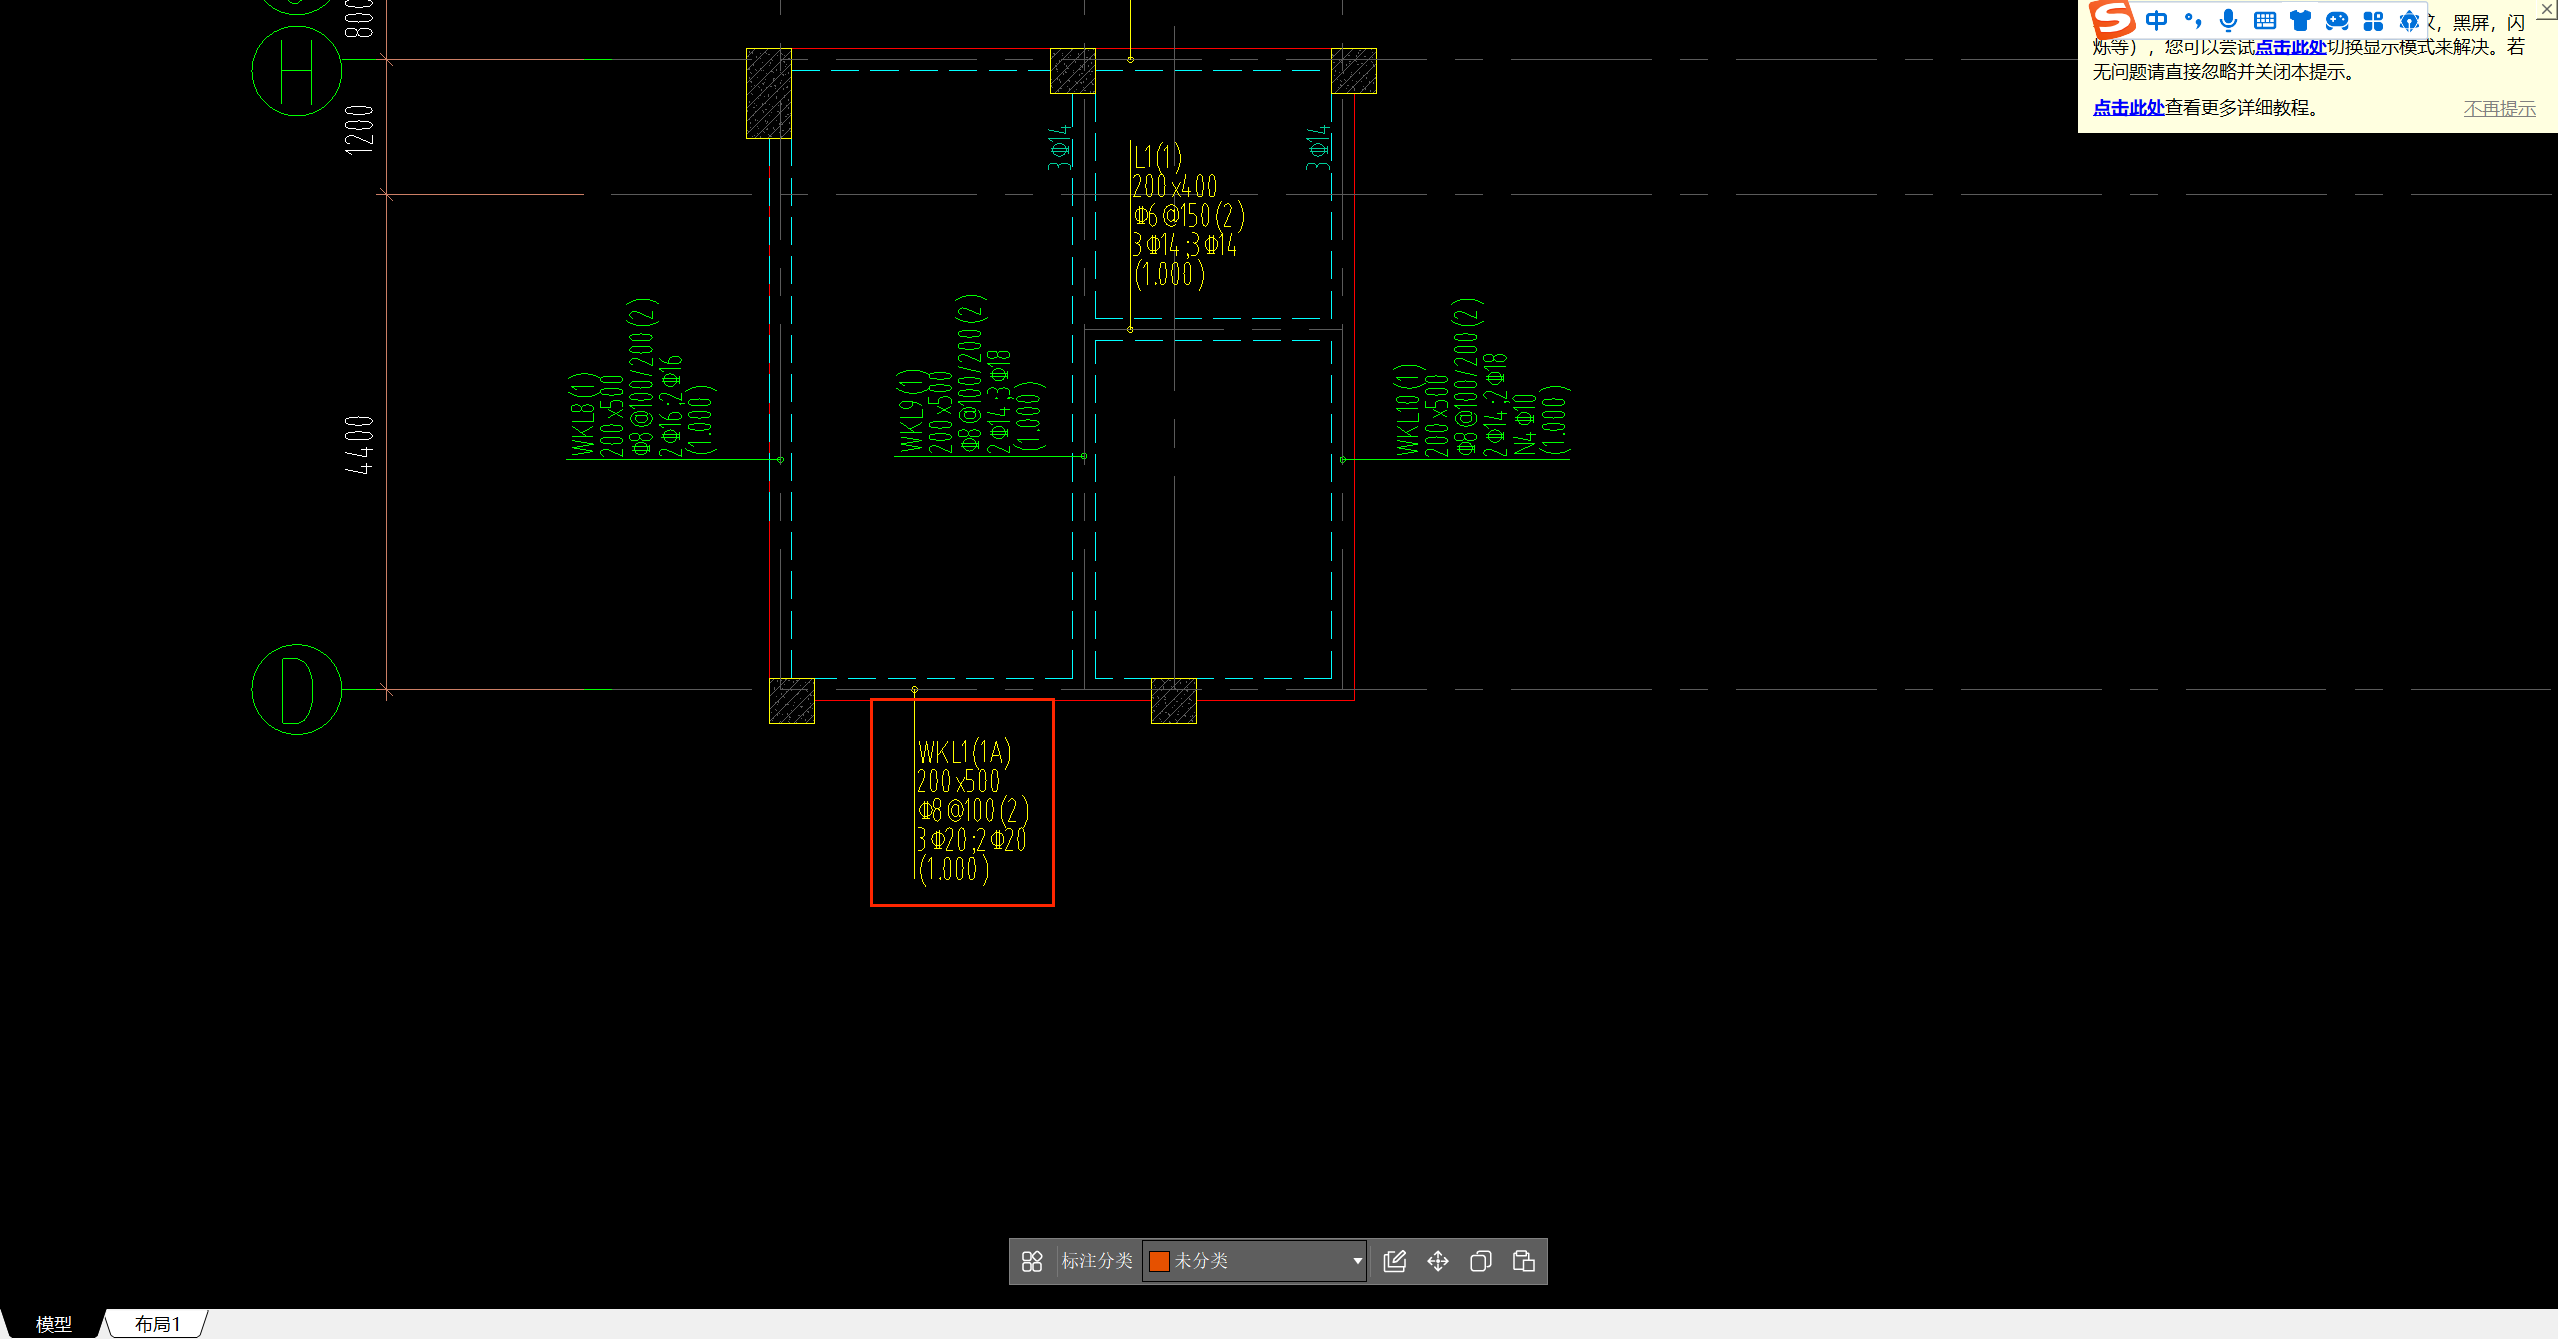Click the 标注分类 label in bottom toolbar
The height and width of the screenshot is (1339, 2558).
[x=1097, y=1261]
